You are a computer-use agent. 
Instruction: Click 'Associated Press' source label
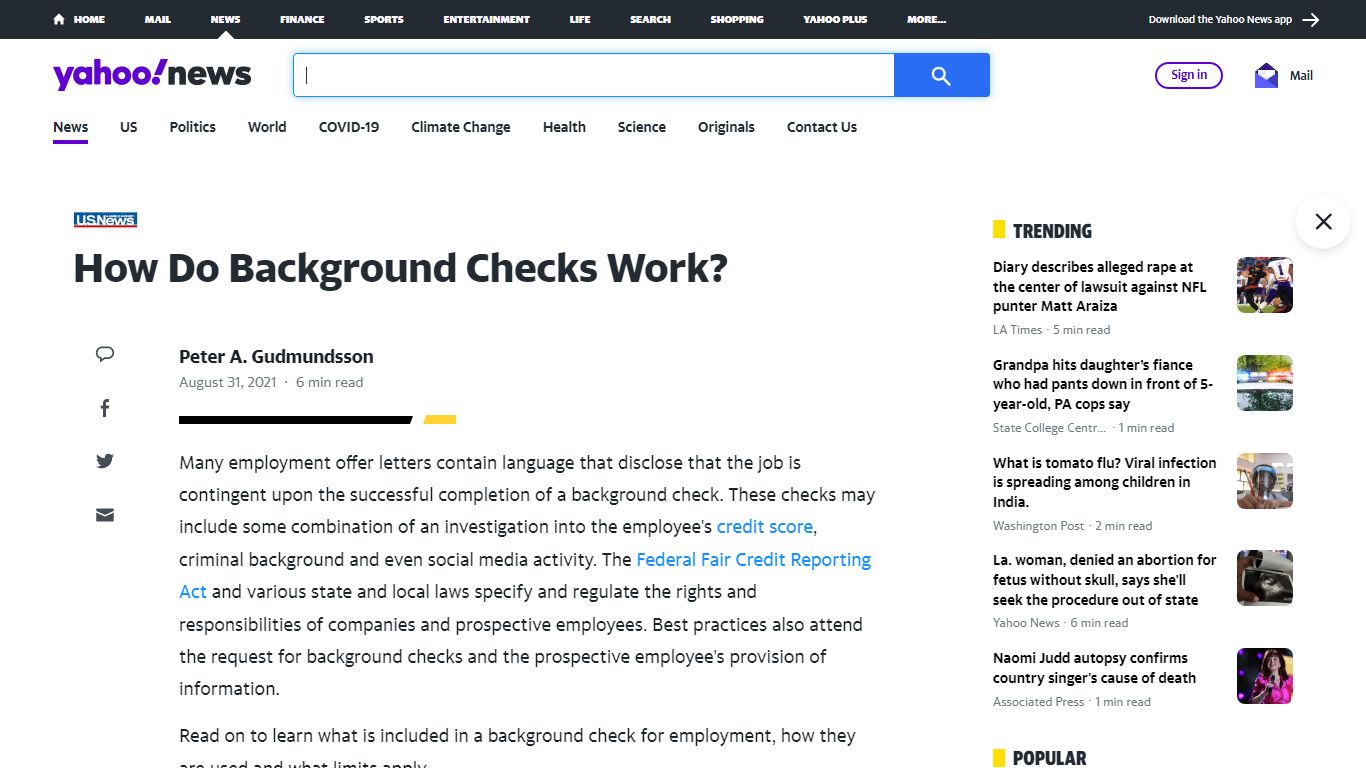(1038, 702)
